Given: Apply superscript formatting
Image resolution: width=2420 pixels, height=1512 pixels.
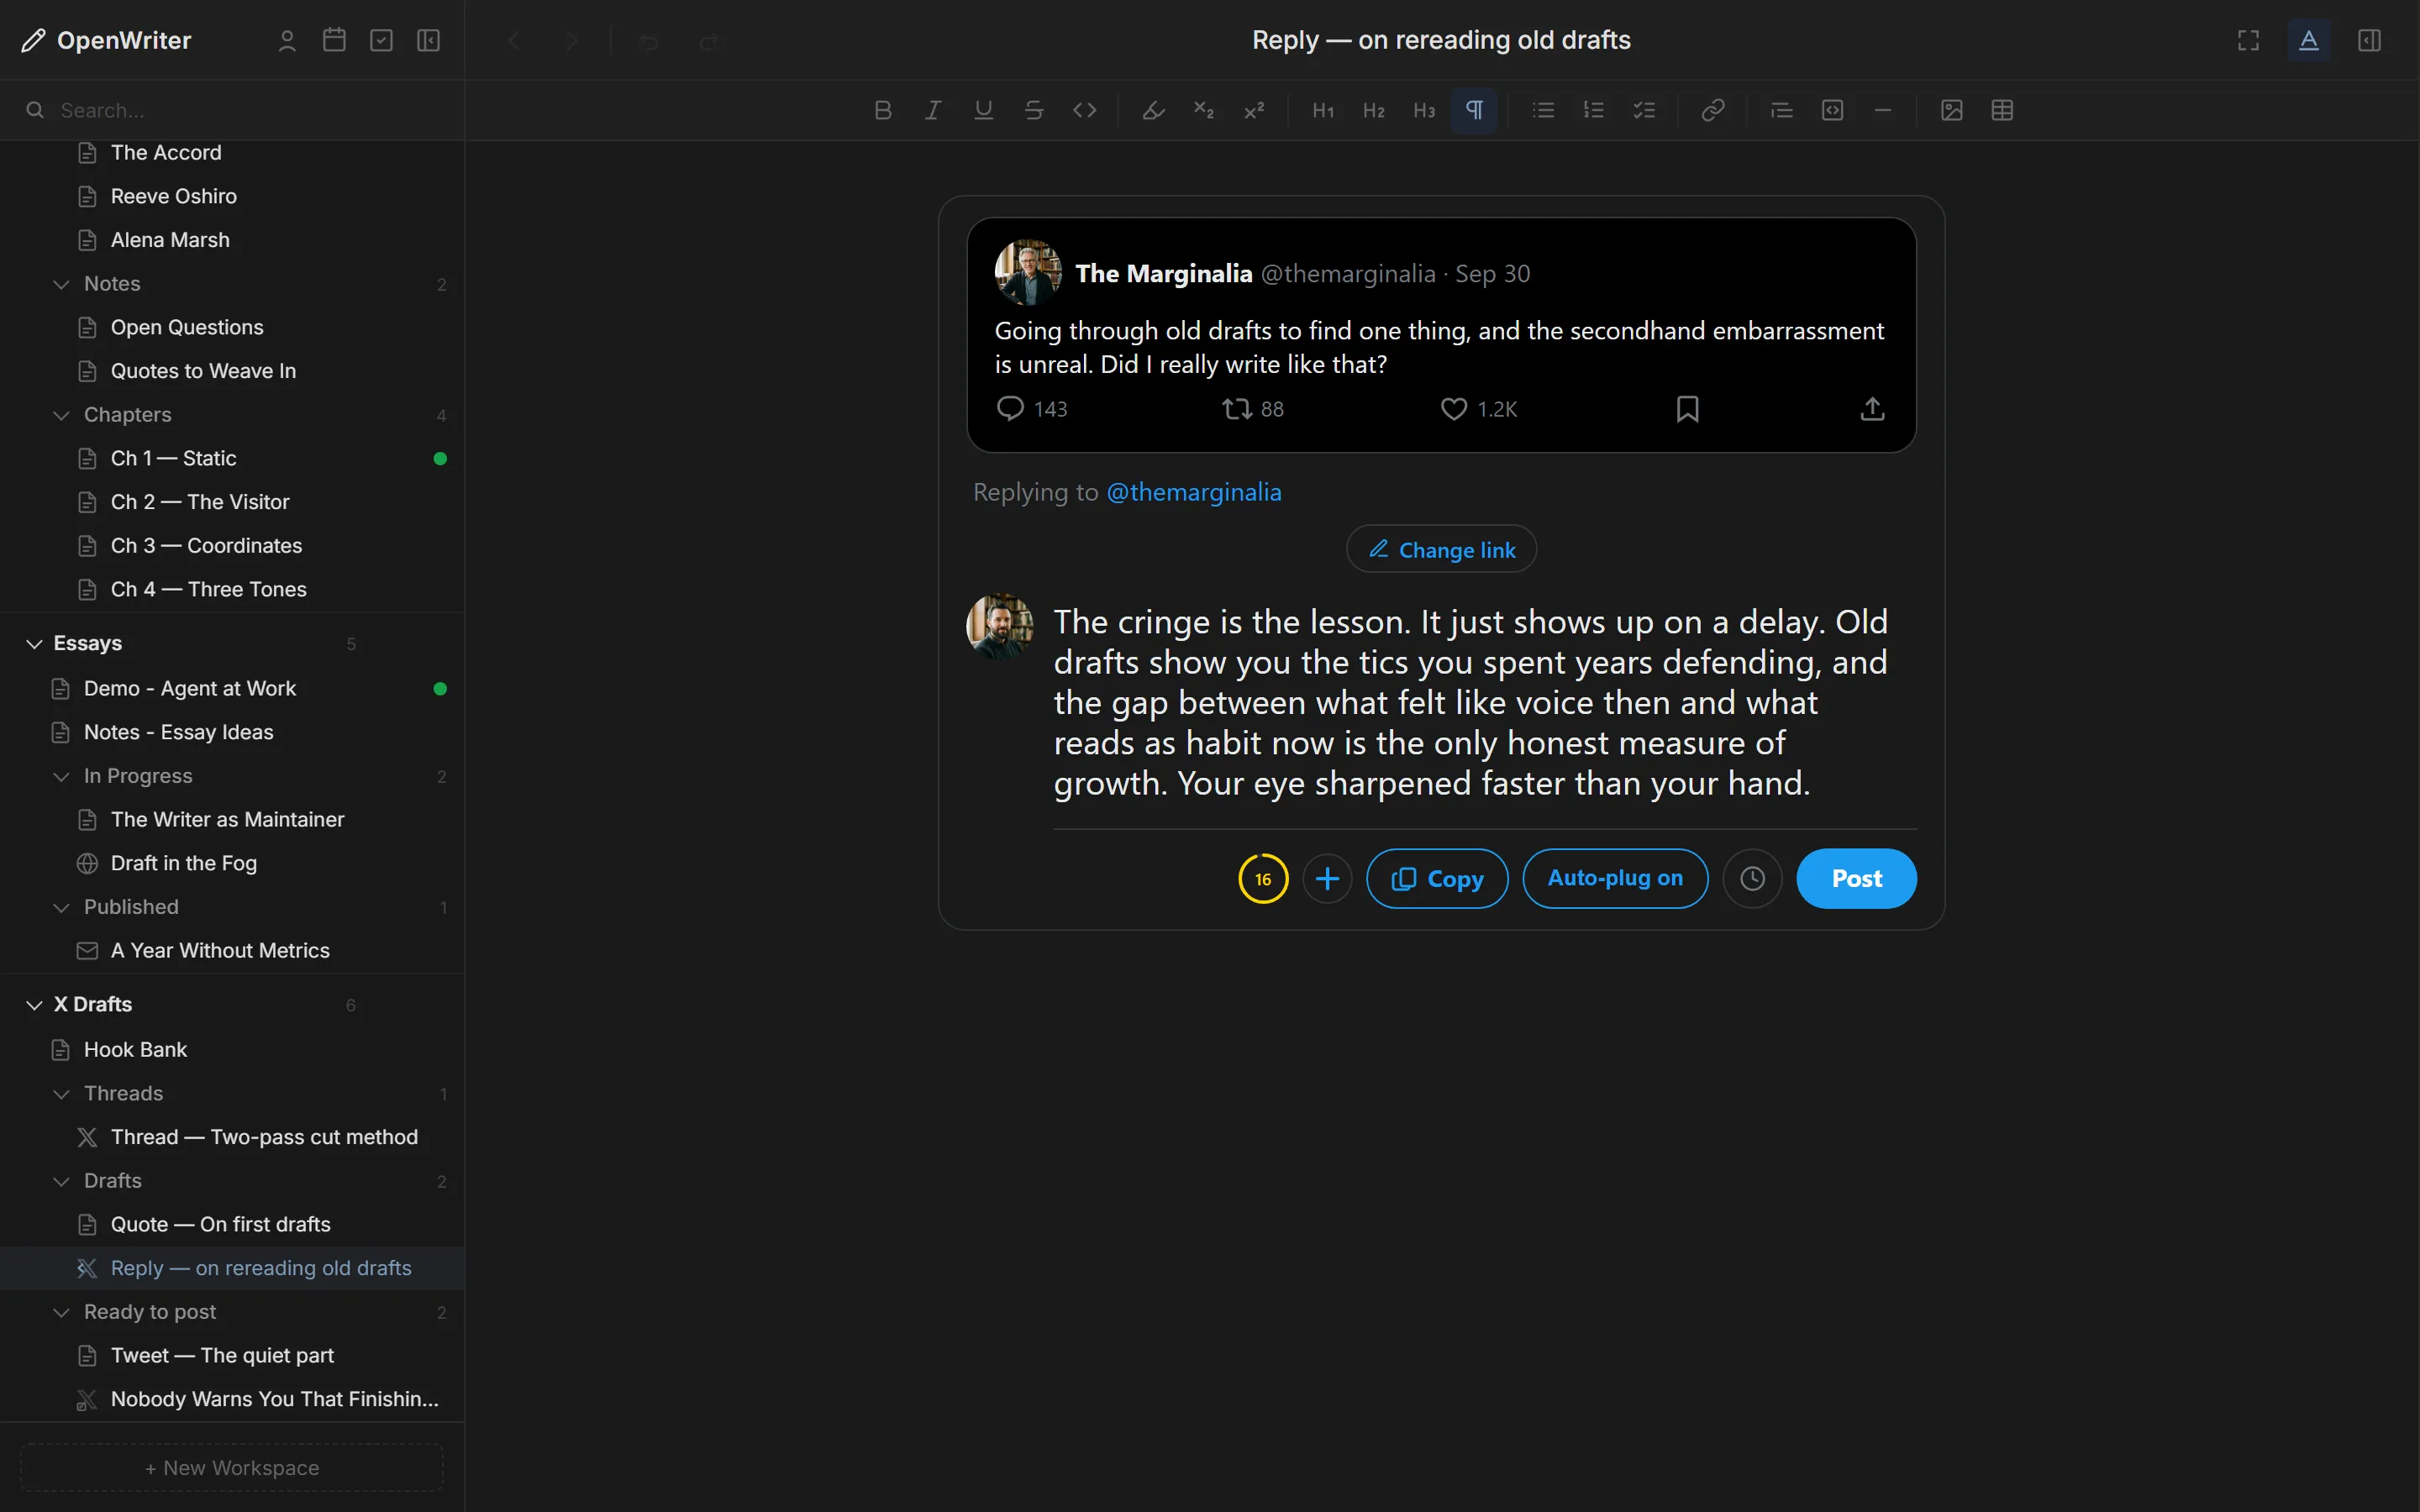Looking at the screenshot, I should (x=1254, y=110).
